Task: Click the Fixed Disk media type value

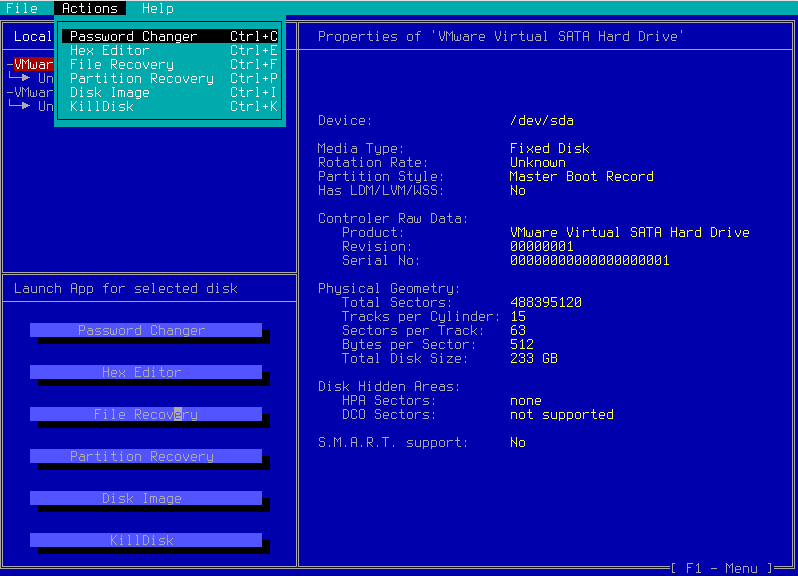Action: pos(550,149)
